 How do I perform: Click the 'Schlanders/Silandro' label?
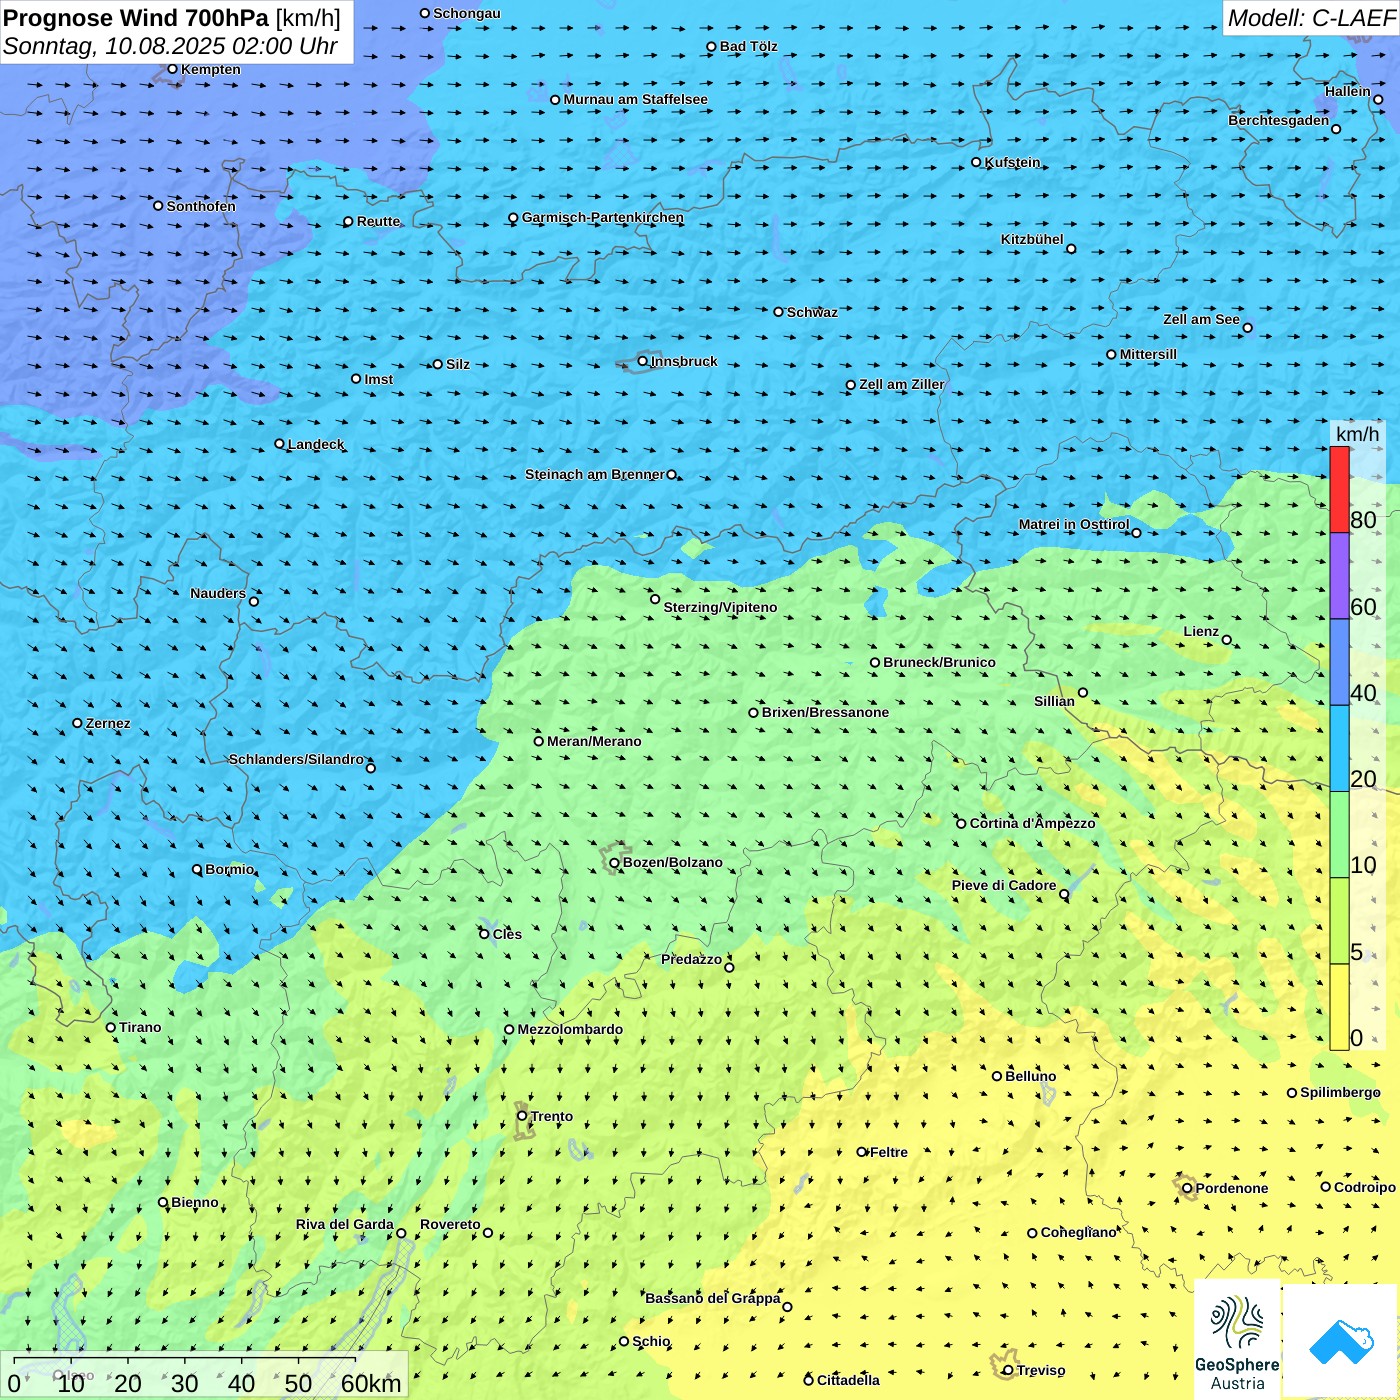[296, 759]
